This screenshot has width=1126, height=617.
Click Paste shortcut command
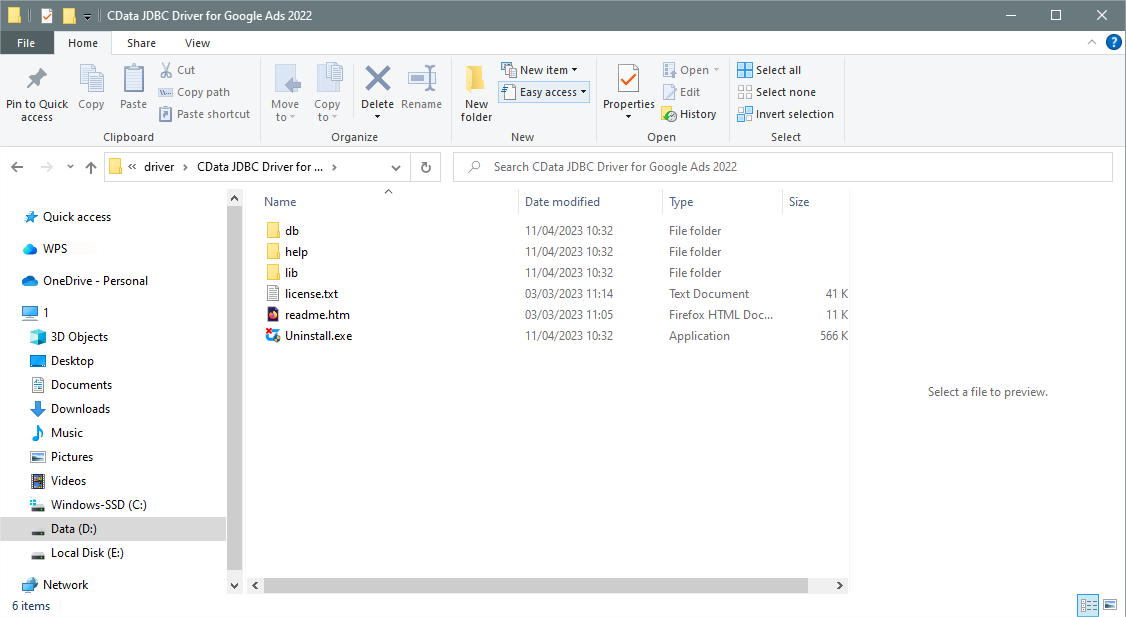[x=205, y=114]
